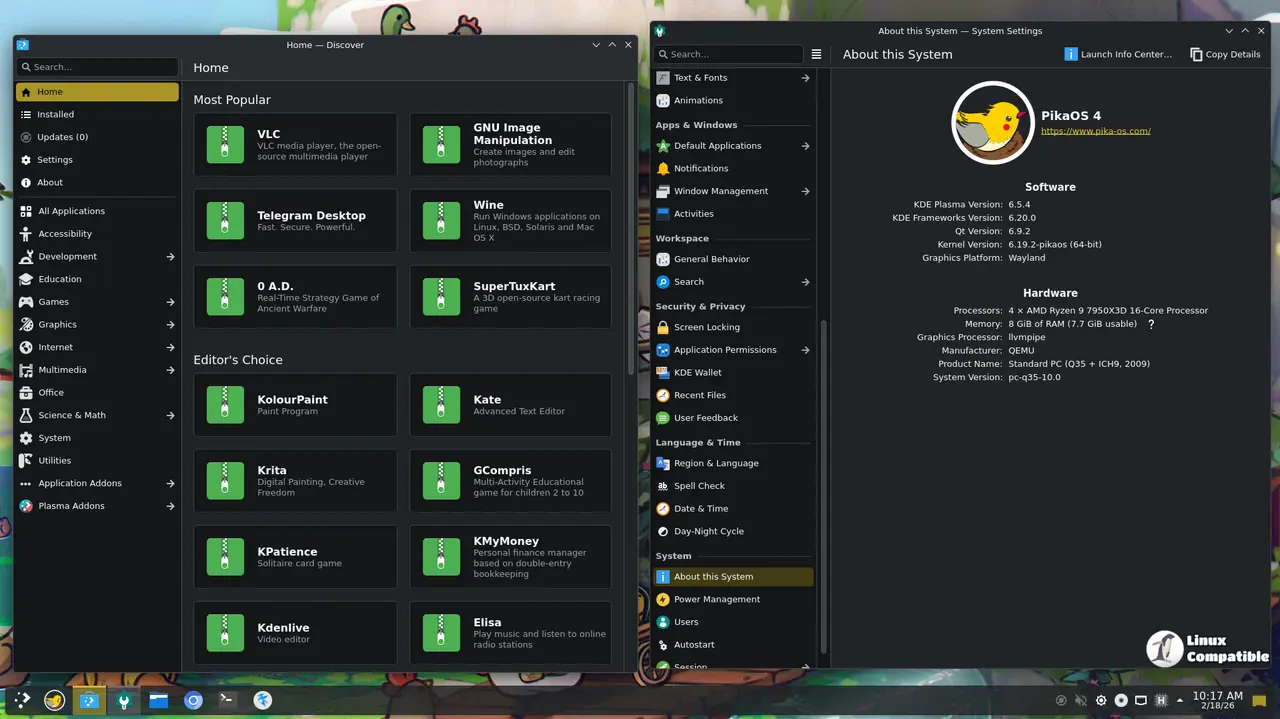The width and height of the screenshot is (1280, 719).
Task: Open the file manager from the taskbar
Action: 158,700
